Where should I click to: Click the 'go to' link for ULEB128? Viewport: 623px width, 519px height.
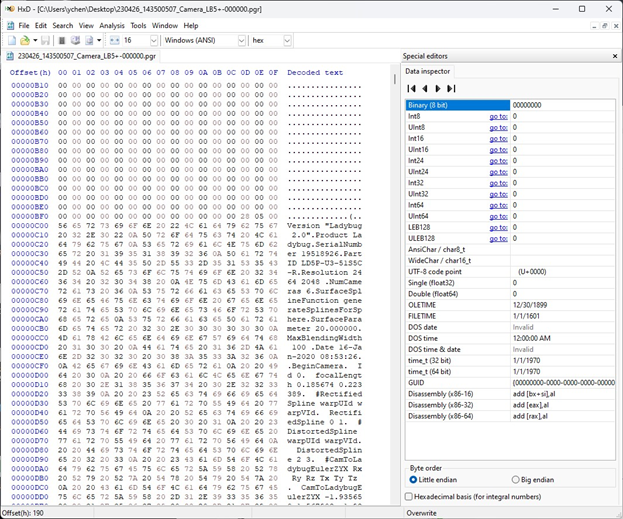[498, 239]
